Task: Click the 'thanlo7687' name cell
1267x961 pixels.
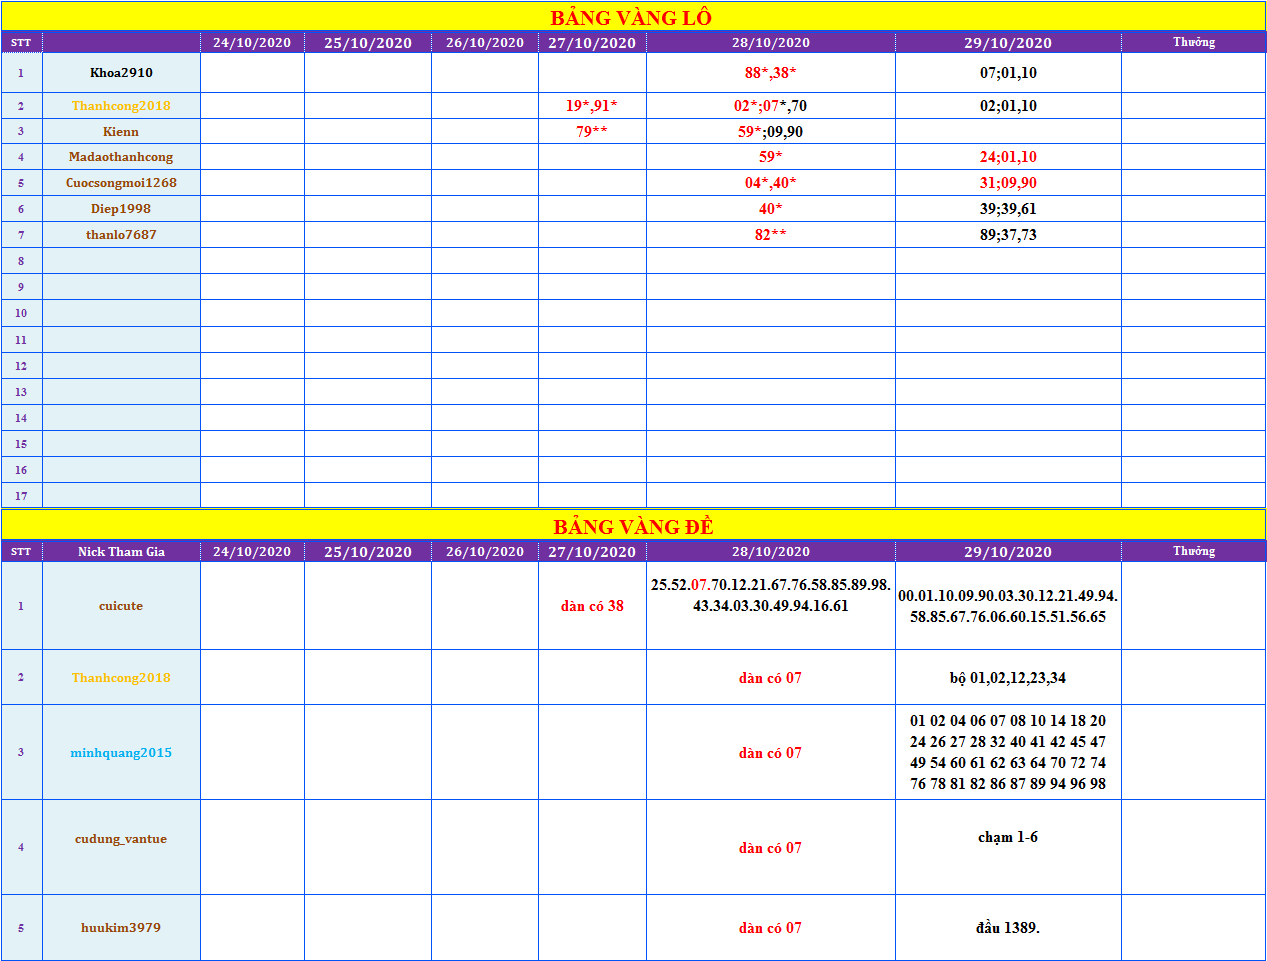Action: pos(121,235)
